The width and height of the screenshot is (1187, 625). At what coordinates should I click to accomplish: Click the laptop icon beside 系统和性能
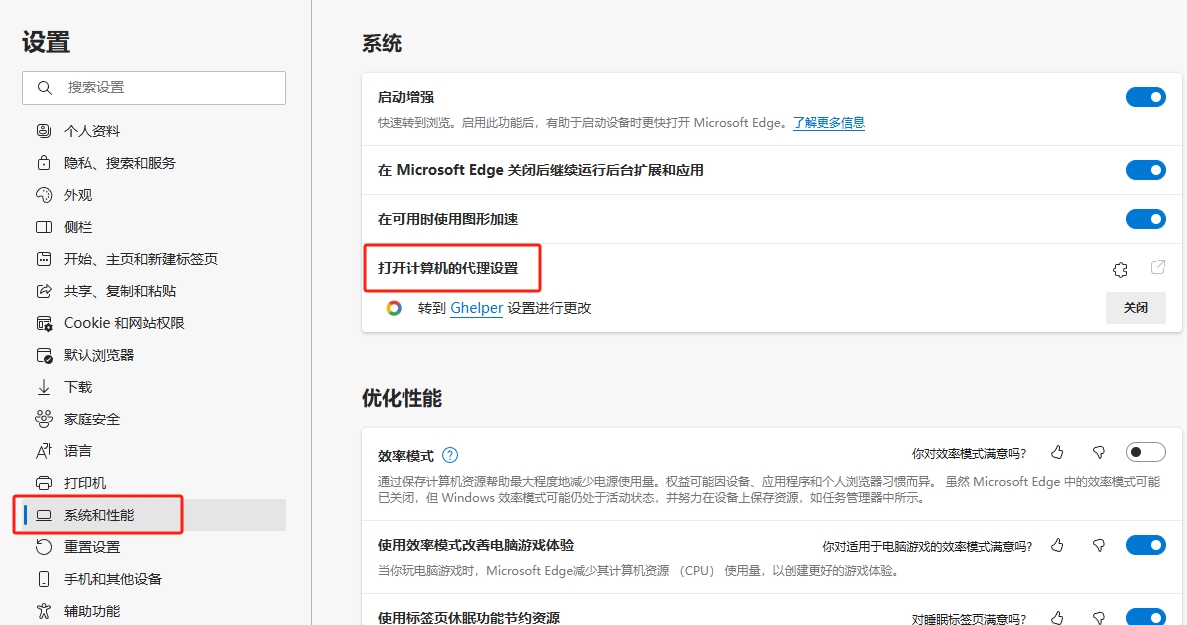44,515
